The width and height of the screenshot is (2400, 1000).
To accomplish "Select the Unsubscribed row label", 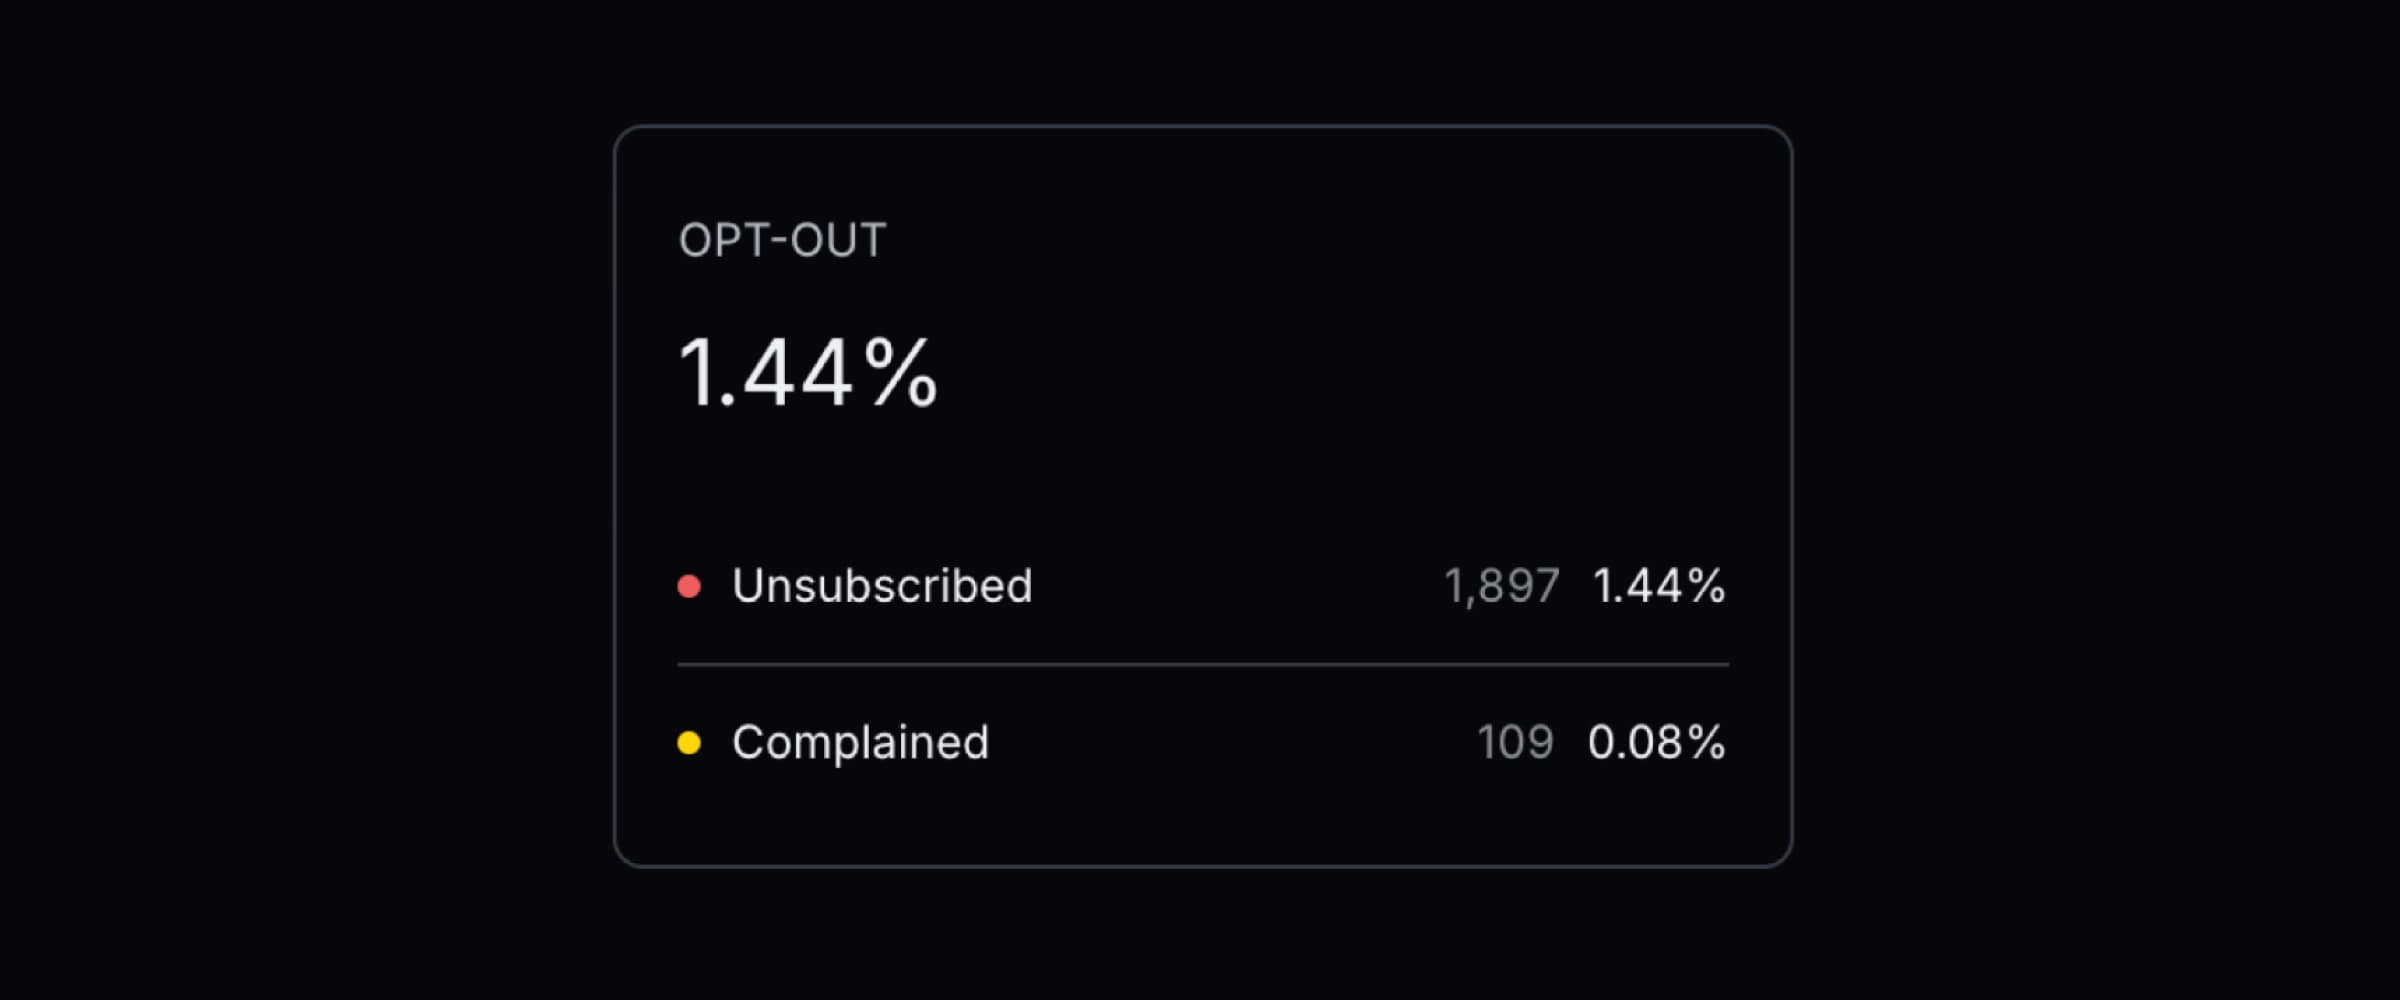I will pos(883,585).
